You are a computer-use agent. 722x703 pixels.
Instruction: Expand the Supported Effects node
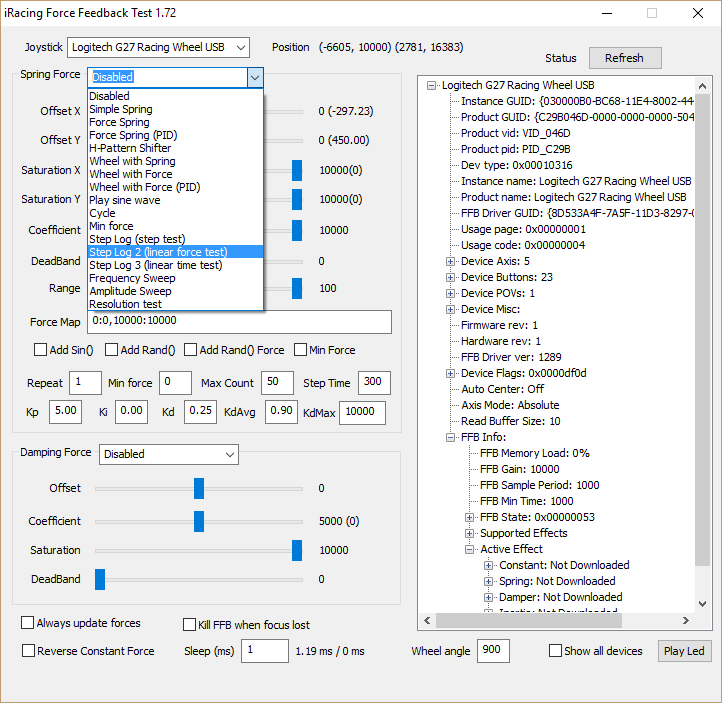click(x=469, y=534)
